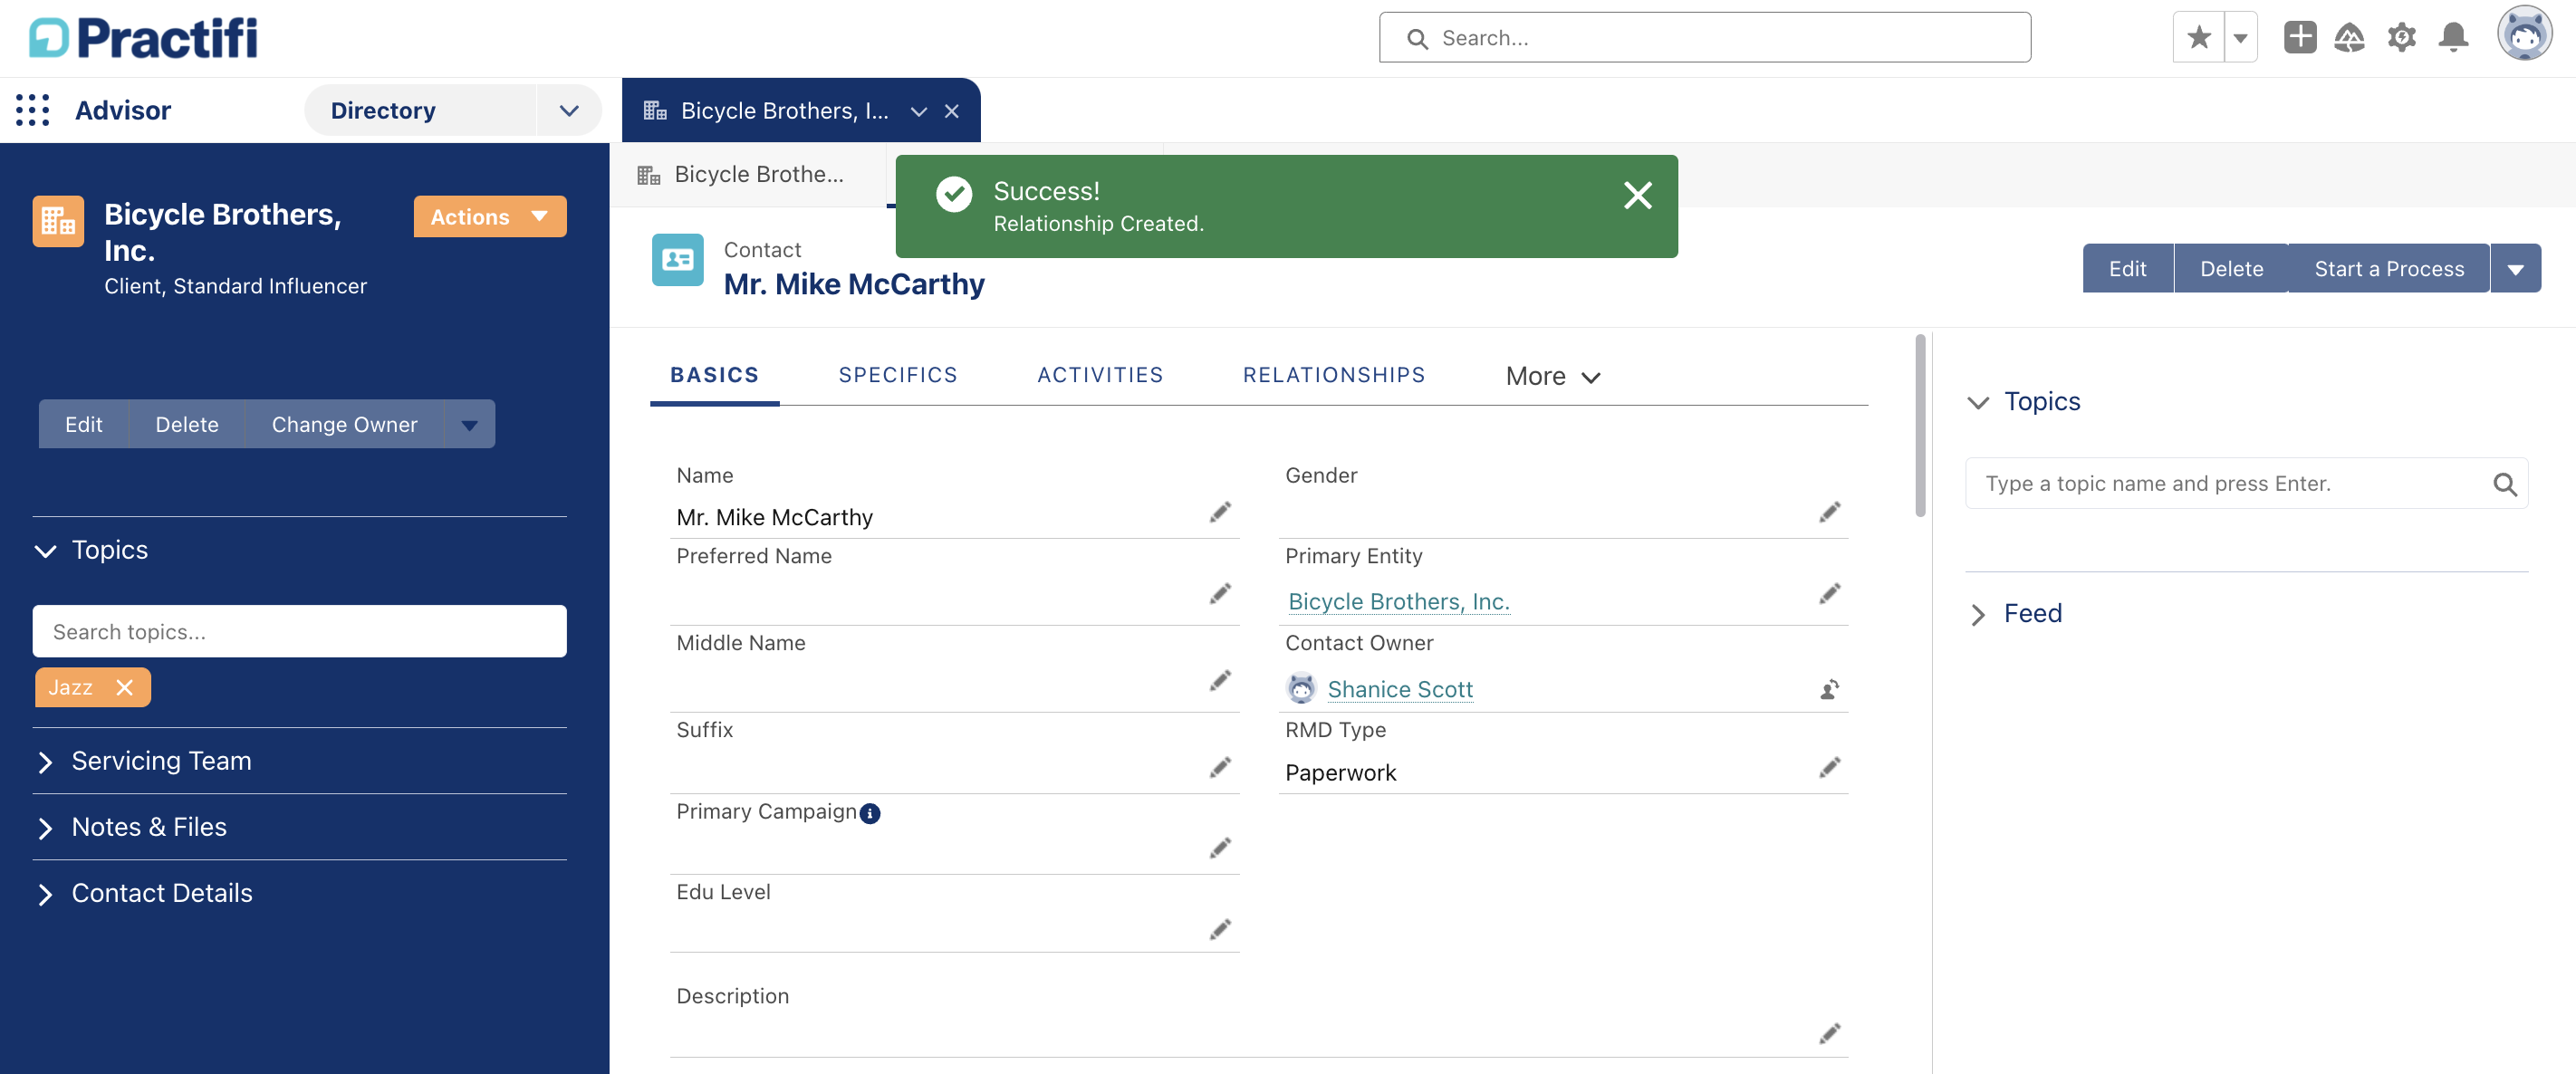Open the user profile avatar
The image size is (2576, 1074).
[2524, 34]
